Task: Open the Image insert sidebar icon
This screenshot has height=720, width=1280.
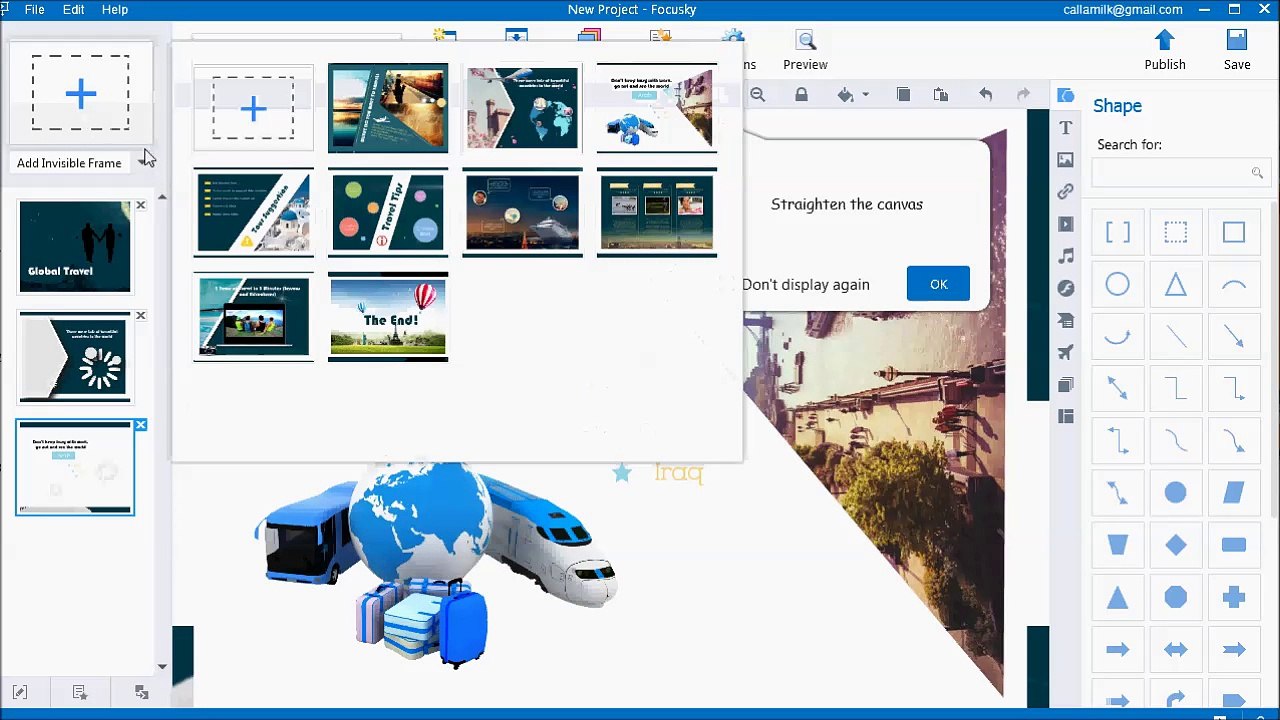Action: pos(1066,160)
